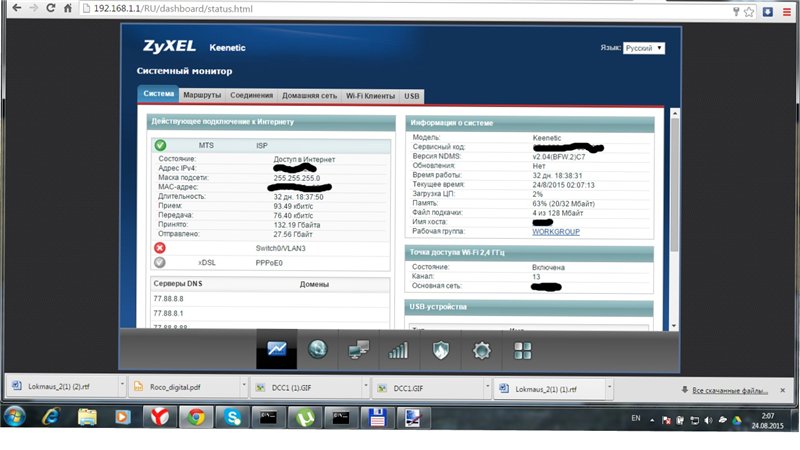
Task: Open Yandex browser from the taskbar
Action: click(x=160, y=417)
